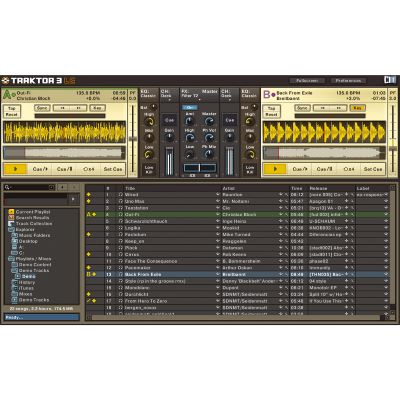Image resolution: width=400 pixels, height=400 pixels.
Task: Open the Preferences button
Action: [348, 80]
